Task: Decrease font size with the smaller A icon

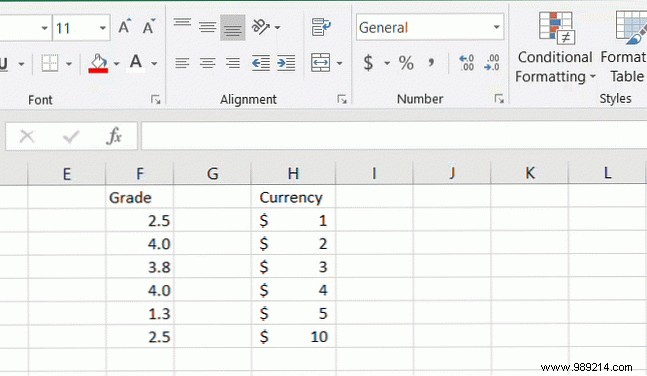Action: coord(149,27)
